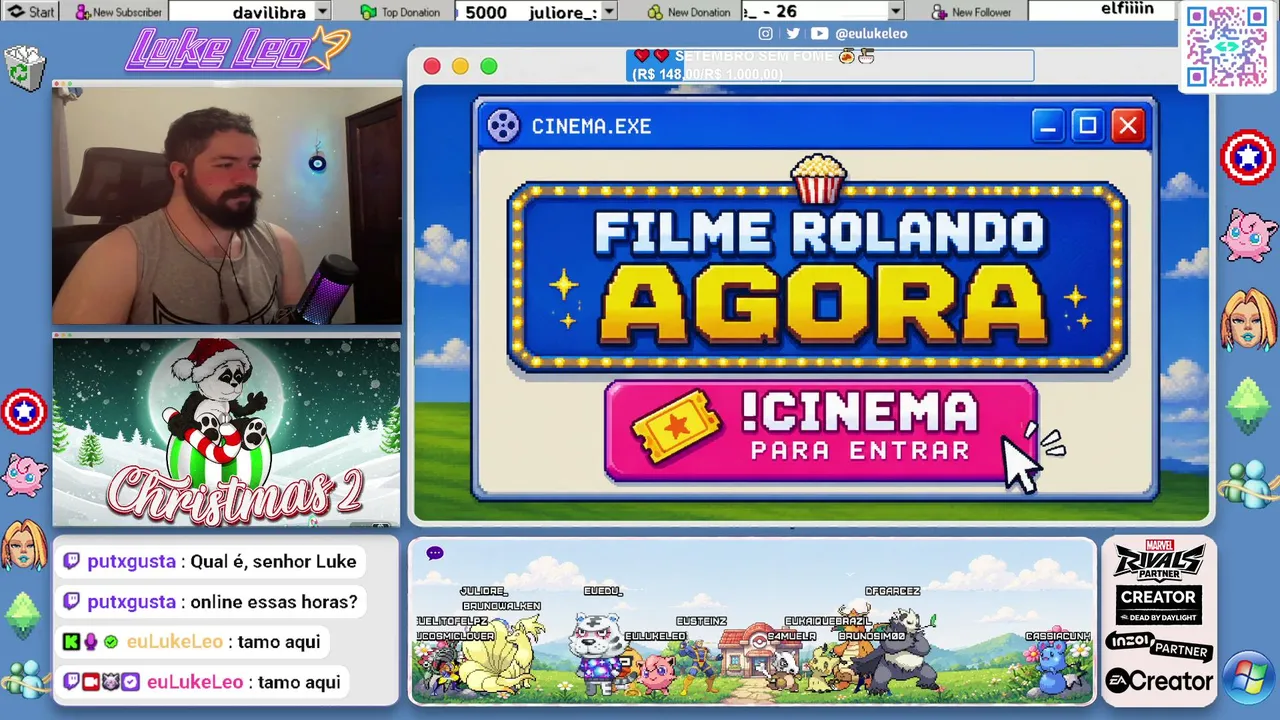Click the Jigglypuff icon on left sidebar
This screenshot has height=720, width=1280.
[24, 475]
